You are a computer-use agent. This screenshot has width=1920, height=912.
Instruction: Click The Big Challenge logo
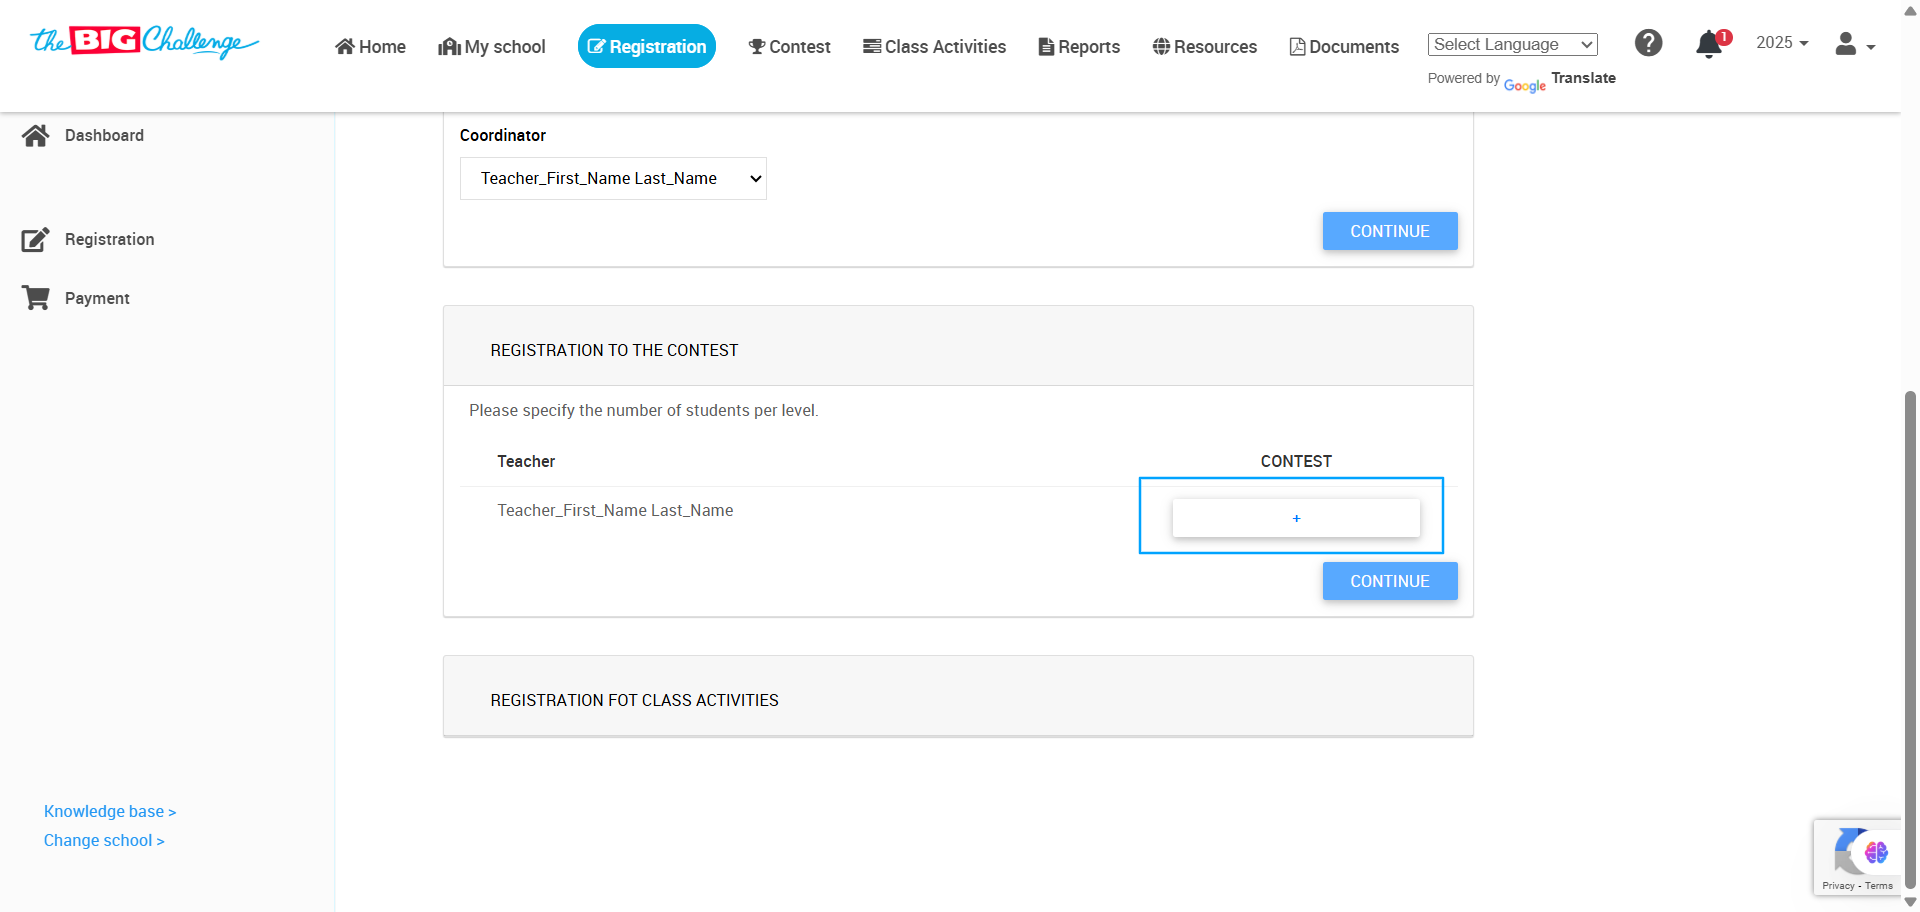144,42
